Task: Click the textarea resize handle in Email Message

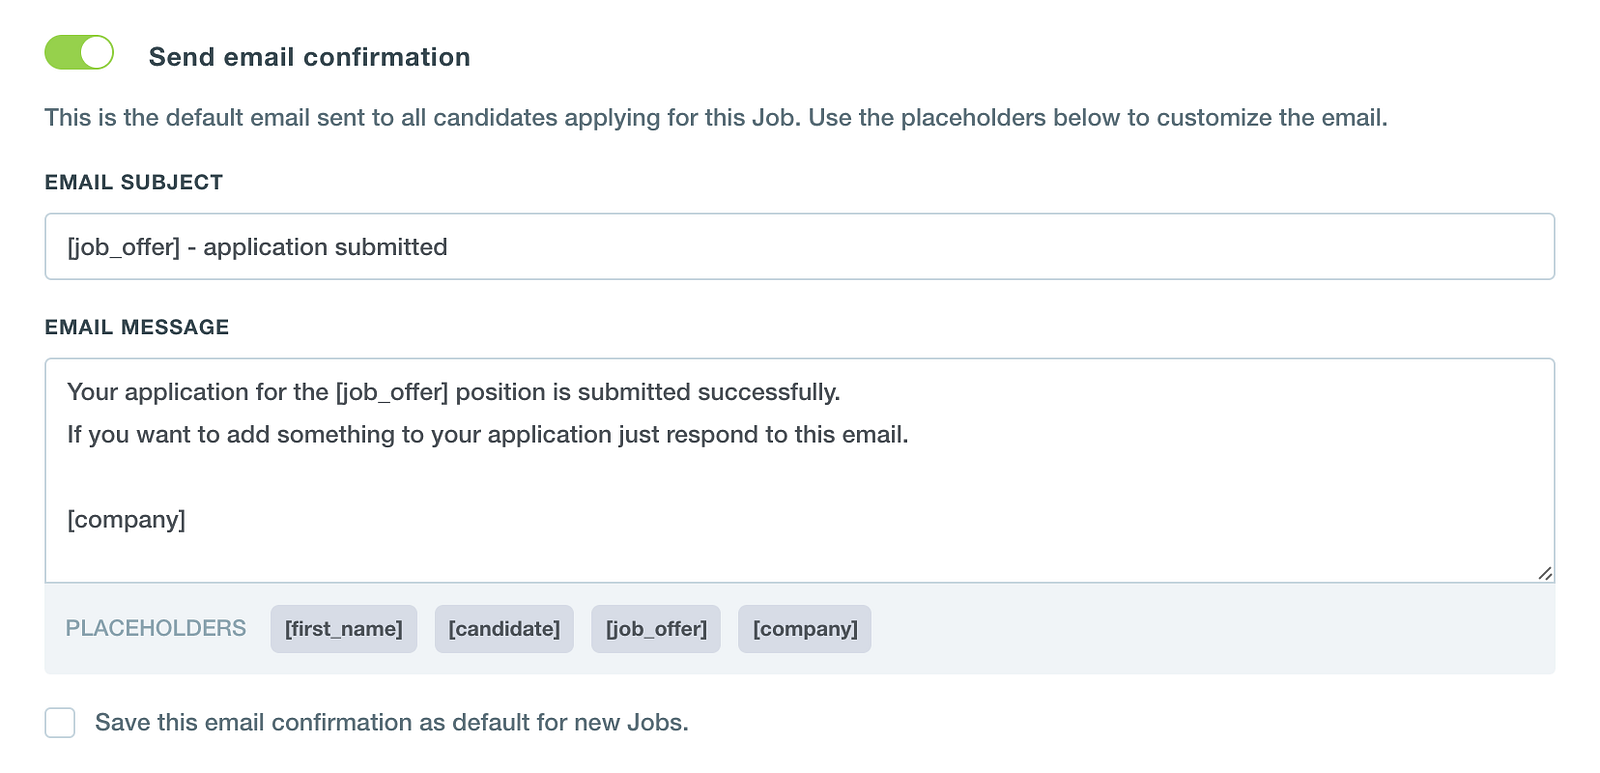Action: tap(1545, 573)
